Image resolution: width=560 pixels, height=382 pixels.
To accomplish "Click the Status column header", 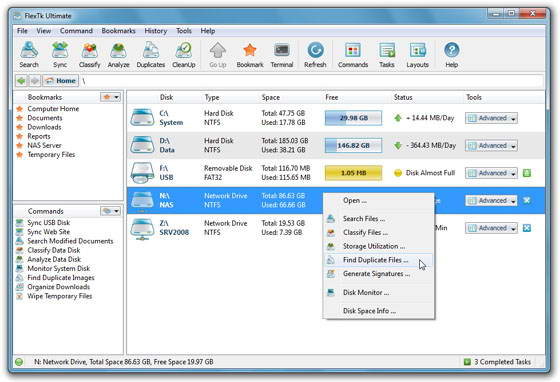I will 403,97.
